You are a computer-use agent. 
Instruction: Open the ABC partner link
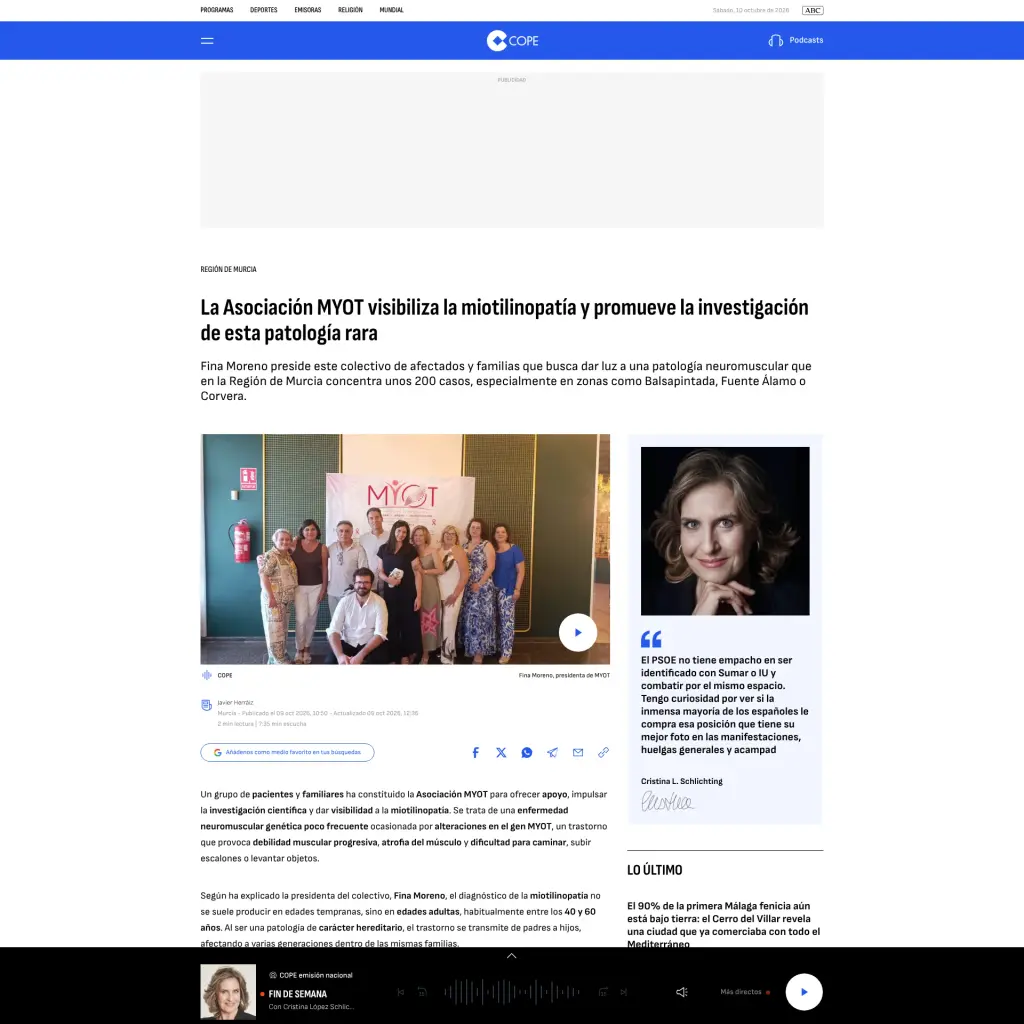point(812,10)
